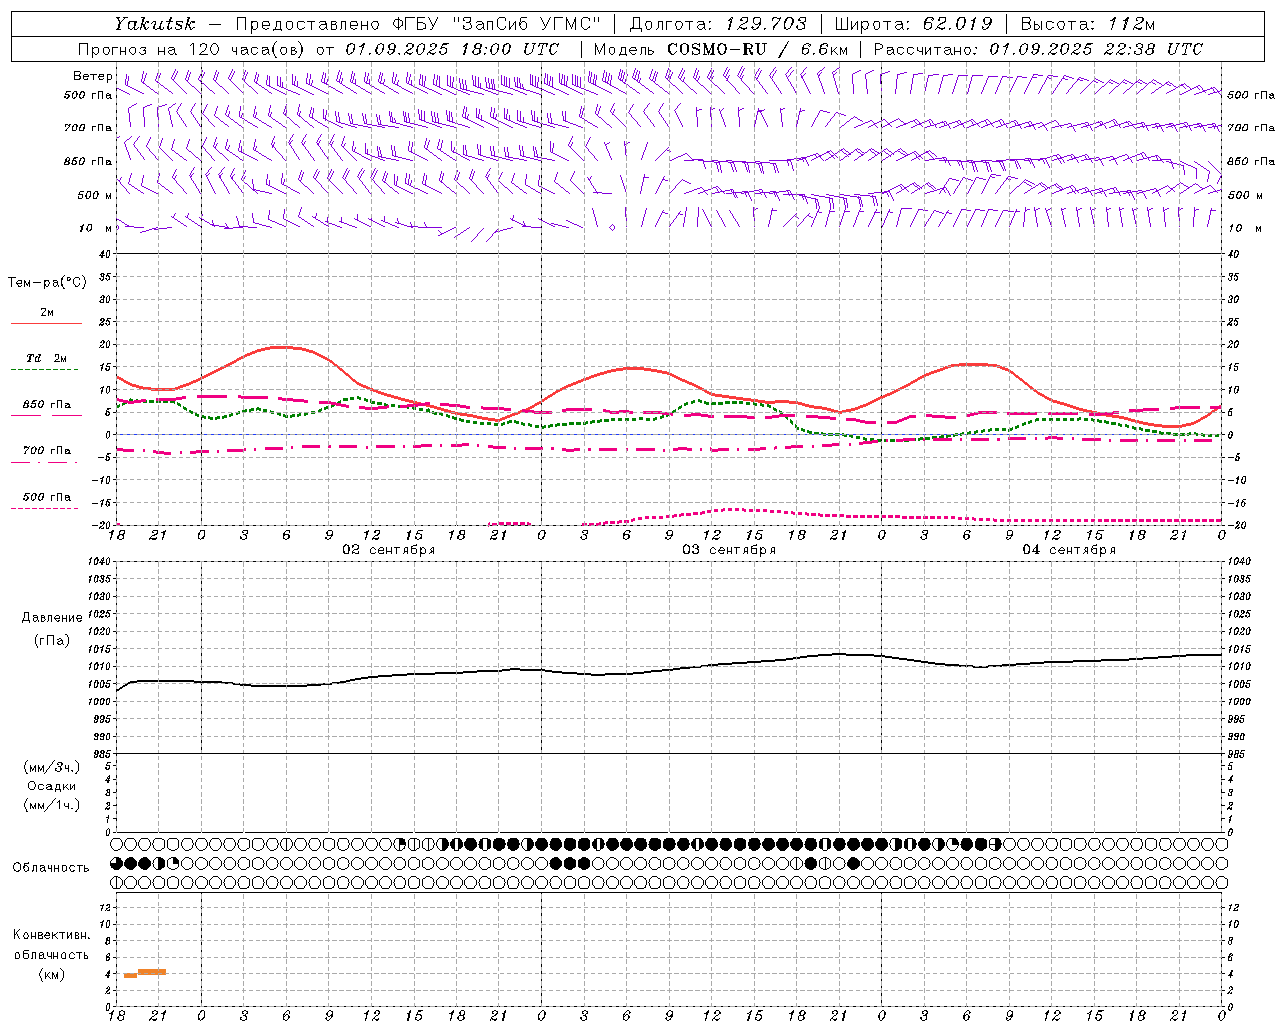Click the '02 сентября' date label
This screenshot has width=1280, height=1024.
(389, 550)
